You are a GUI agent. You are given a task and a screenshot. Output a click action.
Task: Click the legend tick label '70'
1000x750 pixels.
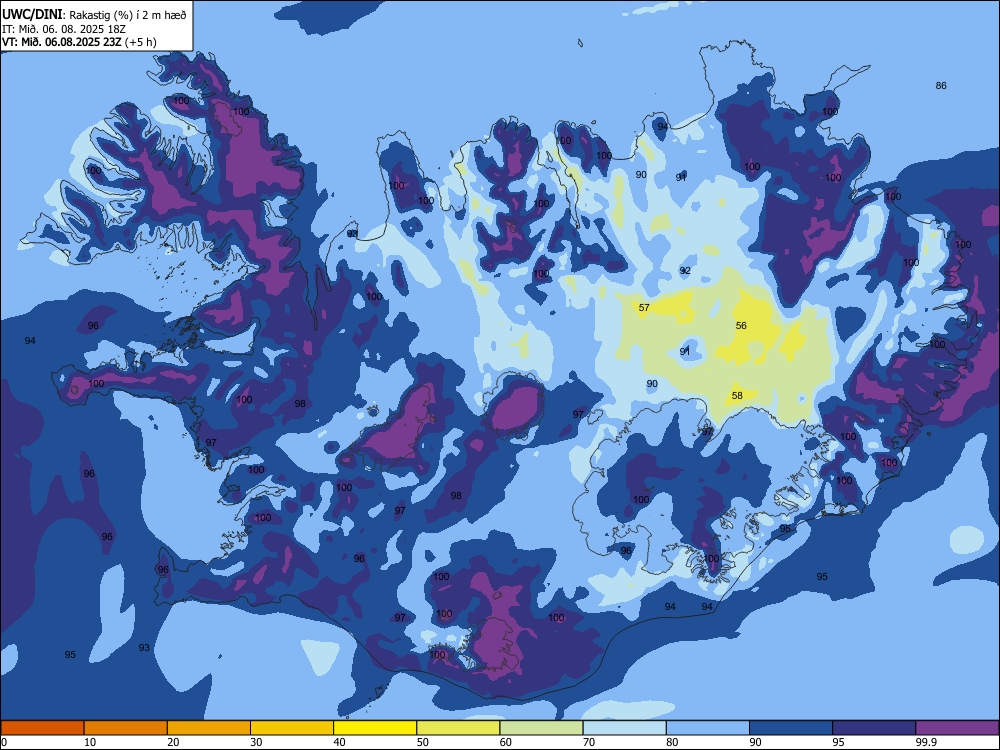589,742
